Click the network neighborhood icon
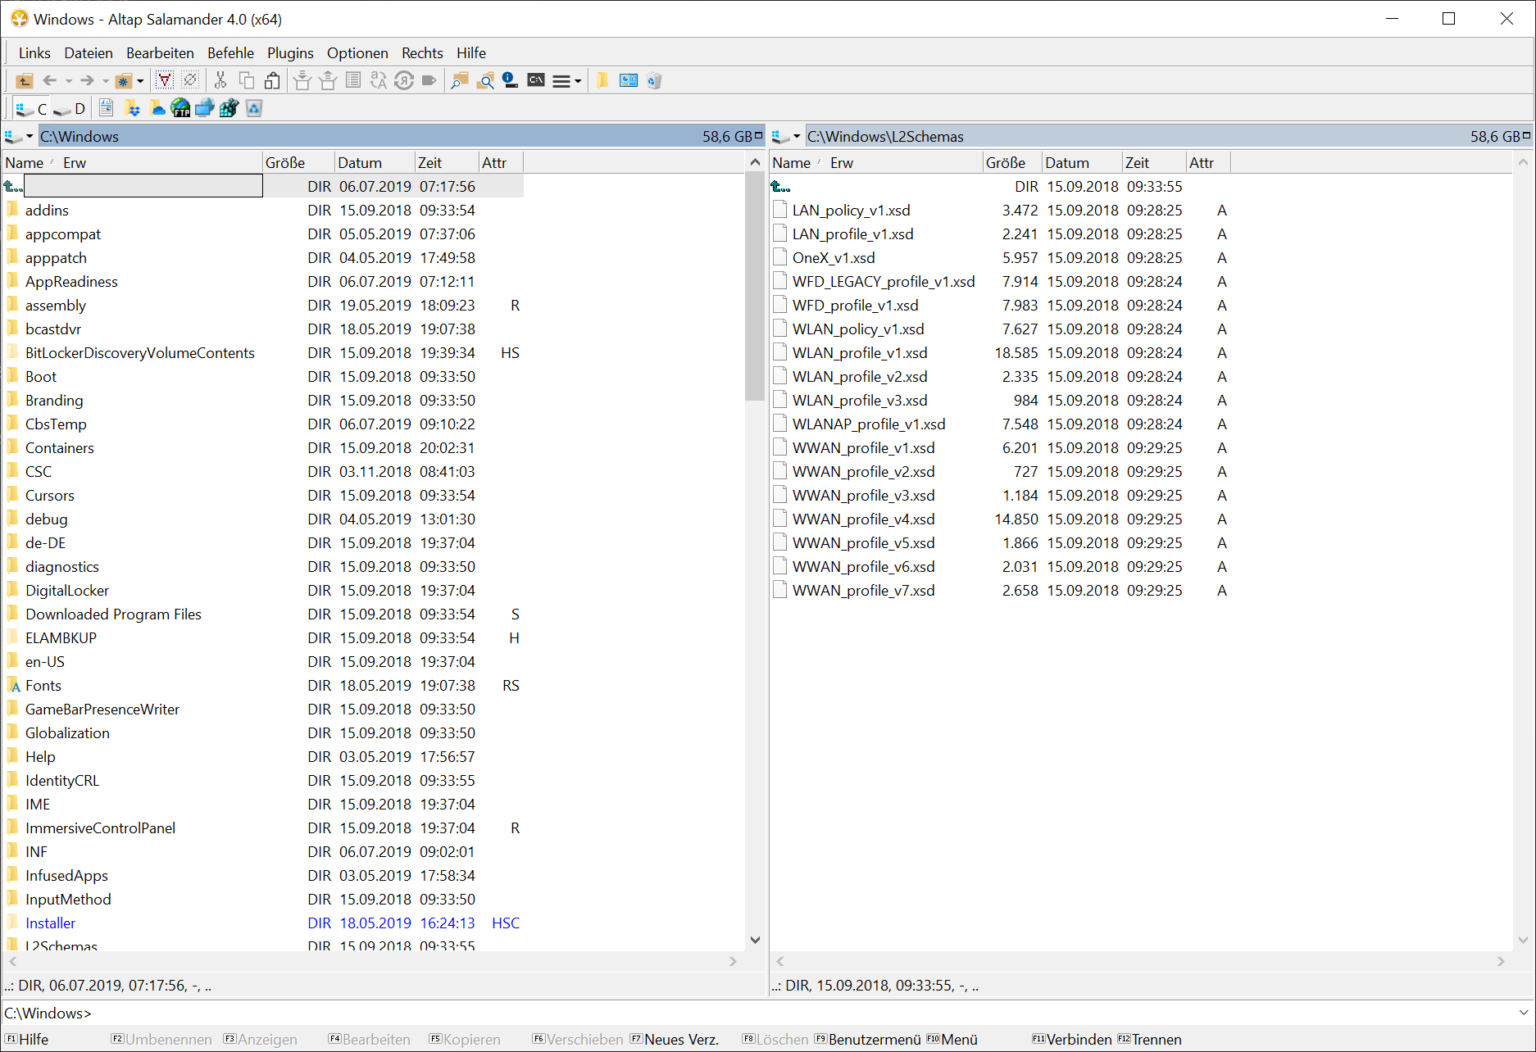Screen dimensions: 1536x1052 tap(205, 108)
